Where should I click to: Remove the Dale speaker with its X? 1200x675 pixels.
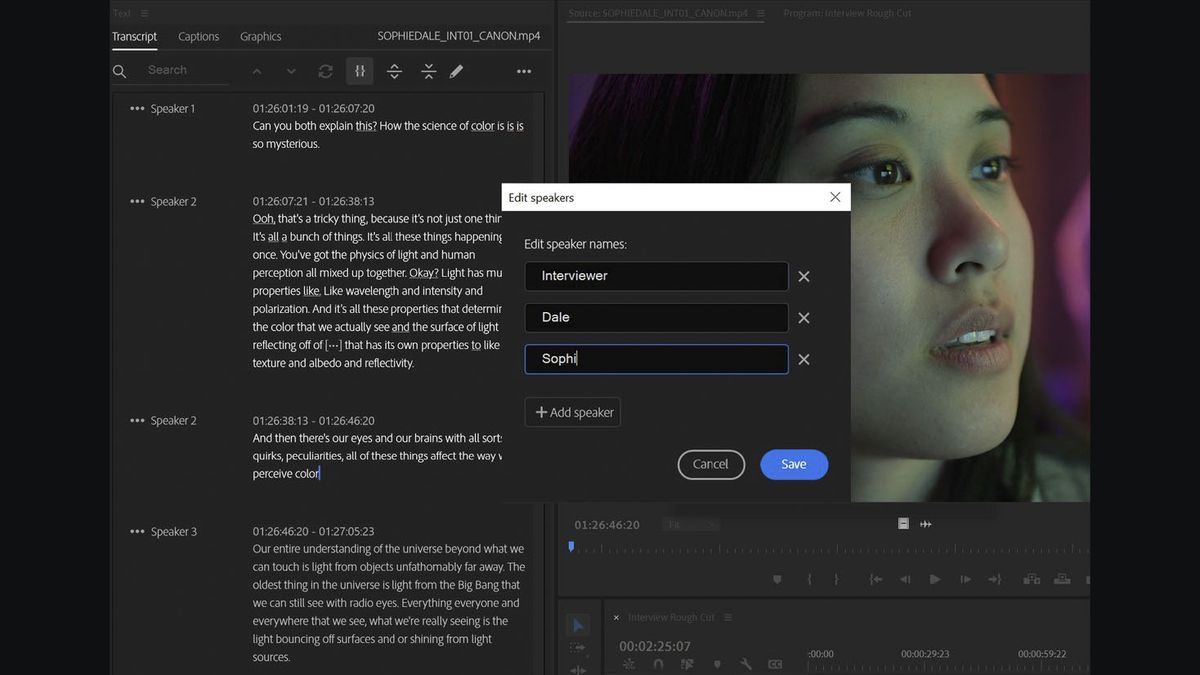click(804, 318)
